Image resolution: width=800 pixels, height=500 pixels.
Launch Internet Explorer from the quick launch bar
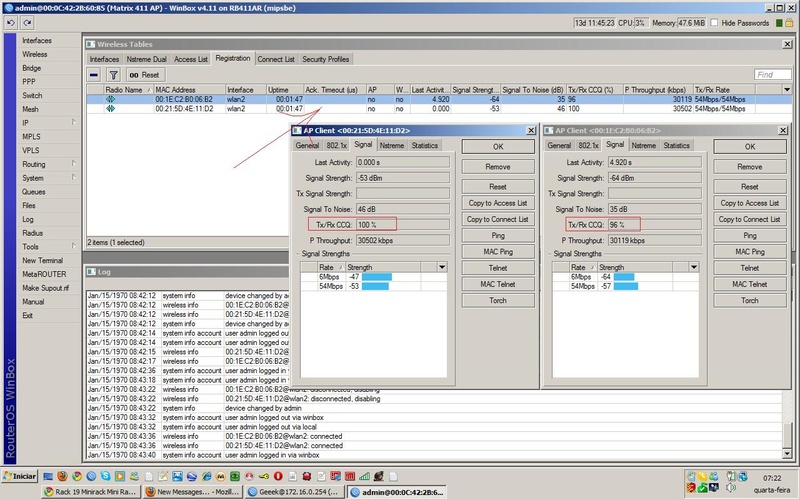coord(206,477)
